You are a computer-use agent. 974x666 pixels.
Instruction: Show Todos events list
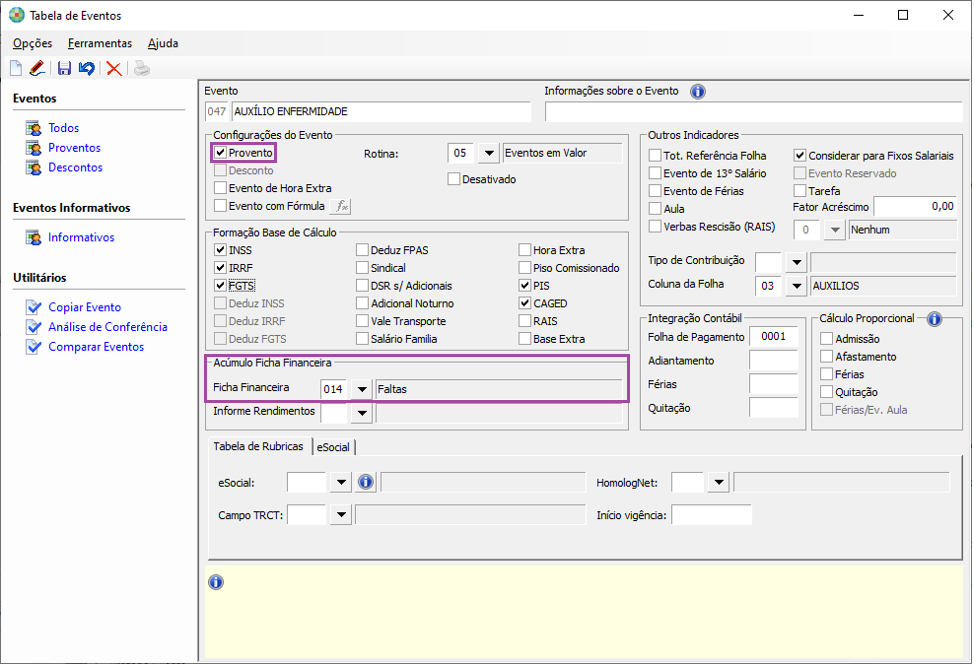[63, 128]
